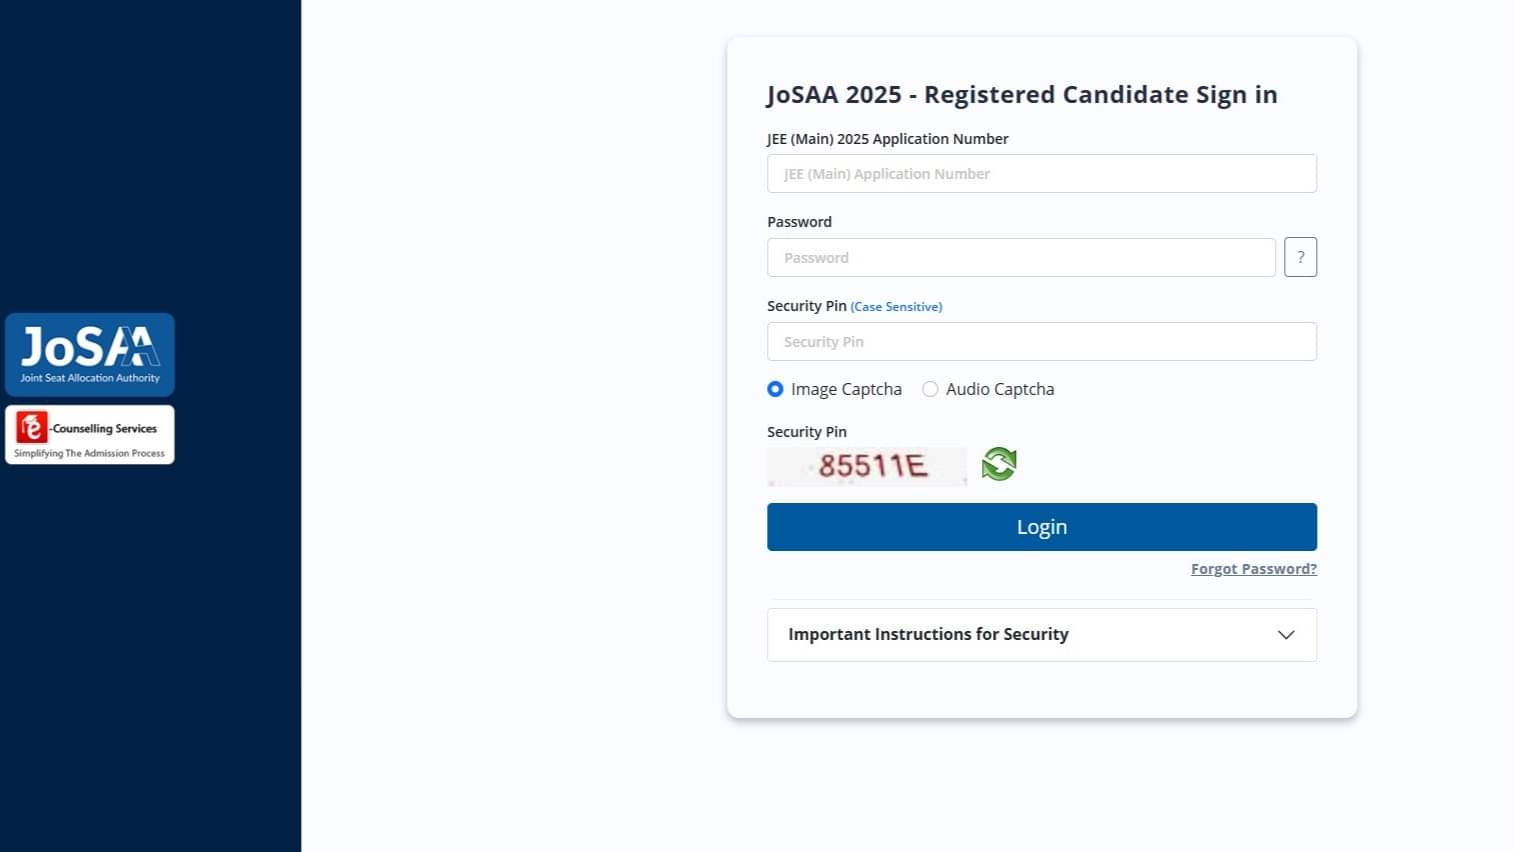
Task: Open the password help question mark
Action: (1300, 257)
